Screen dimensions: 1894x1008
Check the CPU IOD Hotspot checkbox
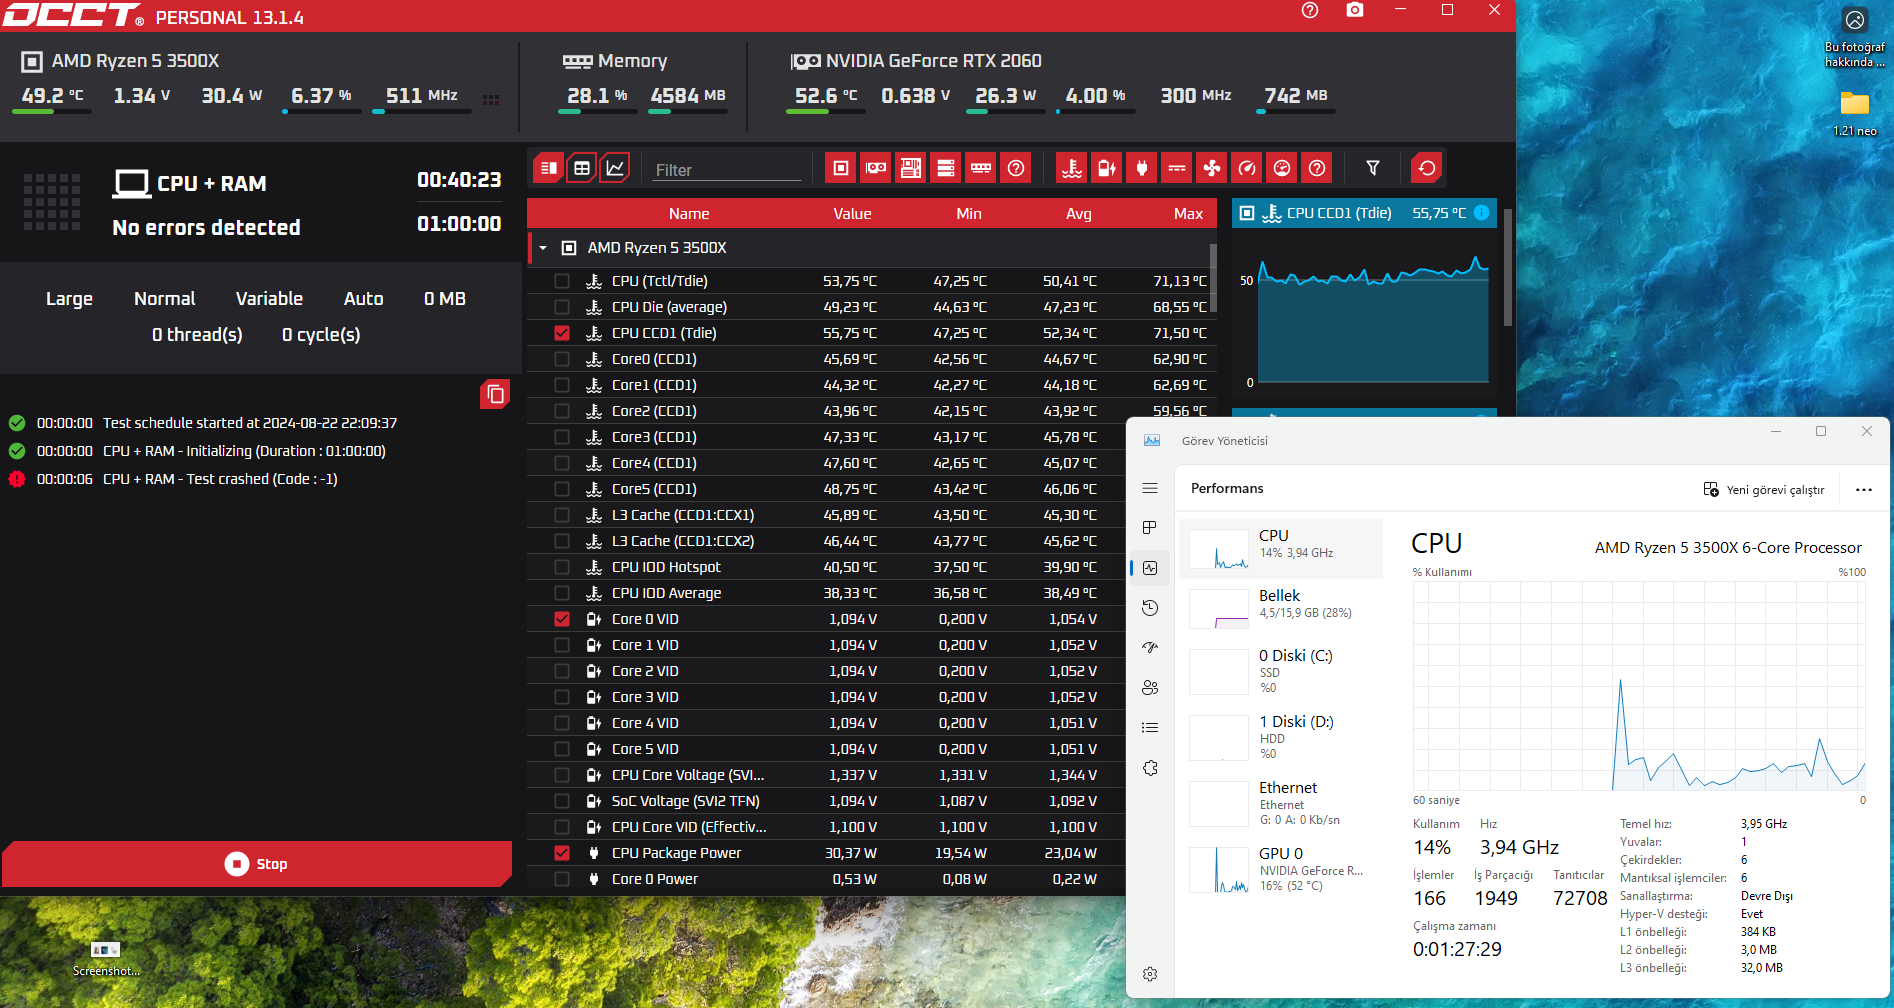coord(562,567)
